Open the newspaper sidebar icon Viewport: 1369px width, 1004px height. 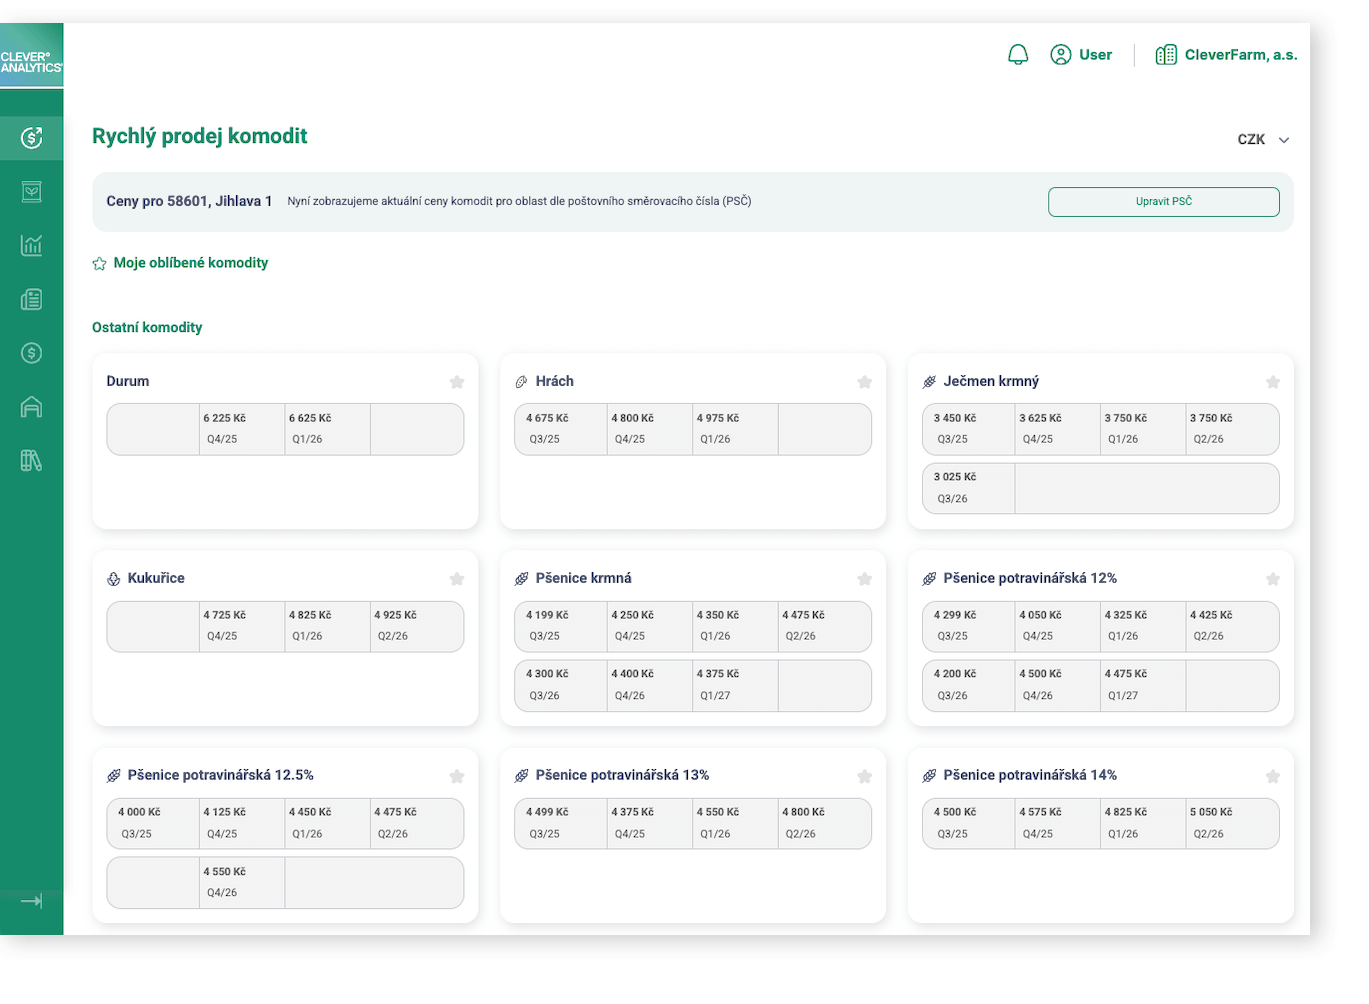click(x=31, y=299)
